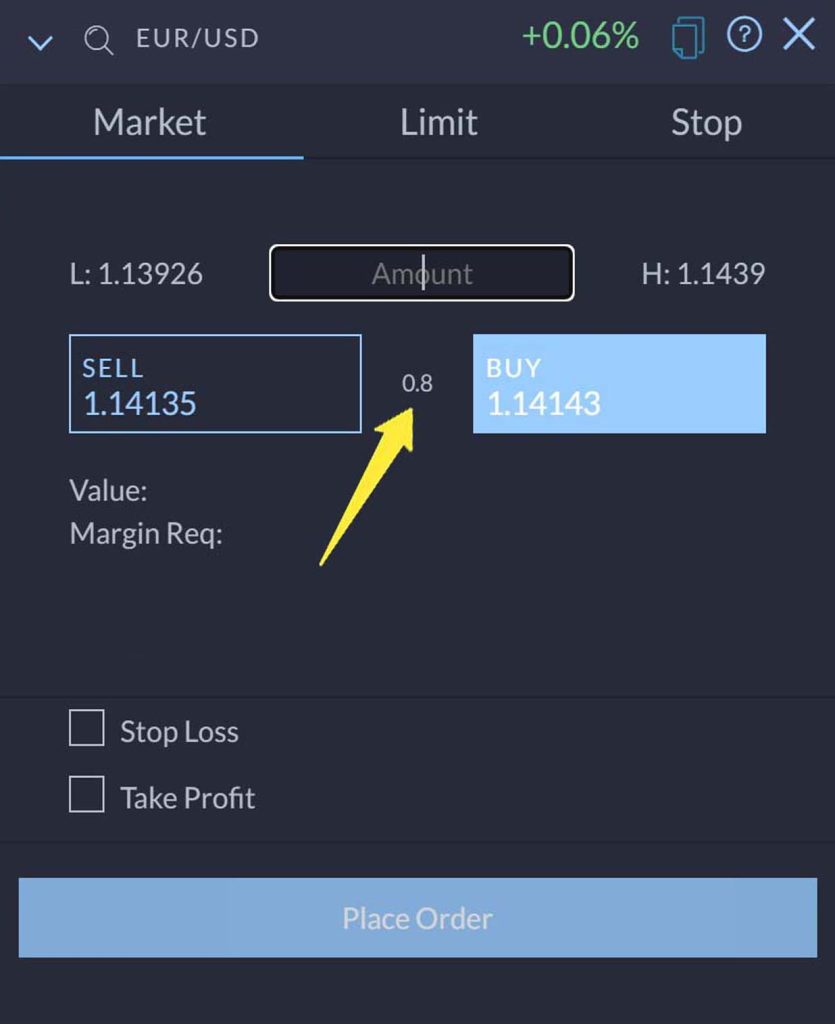Enable the Stop Loss checkbox
835x1024 pixels.
87,729
